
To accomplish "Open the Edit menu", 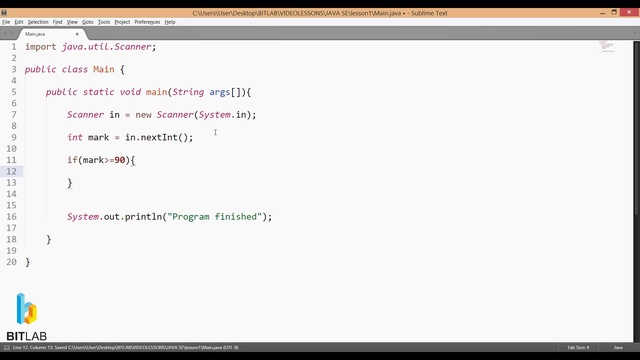I will (x=19, y=22).
